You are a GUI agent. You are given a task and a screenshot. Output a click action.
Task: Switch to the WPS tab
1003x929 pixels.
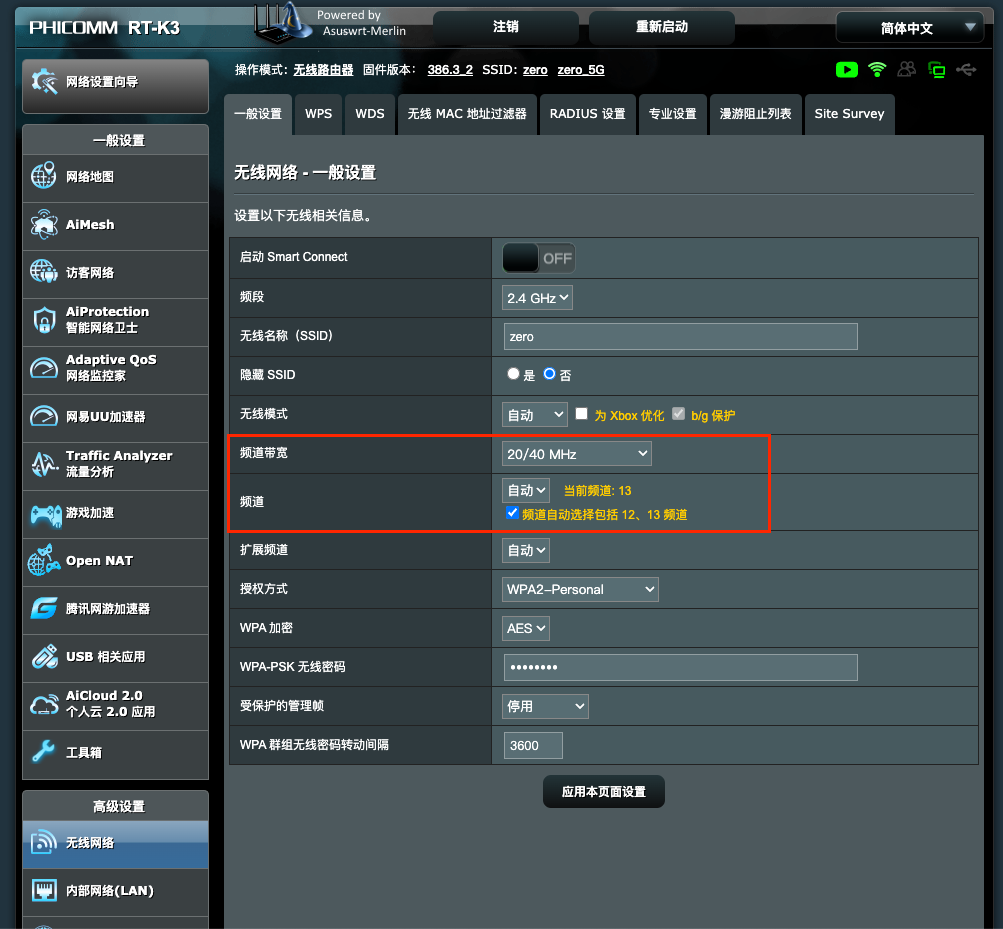[x=319, y=114]
